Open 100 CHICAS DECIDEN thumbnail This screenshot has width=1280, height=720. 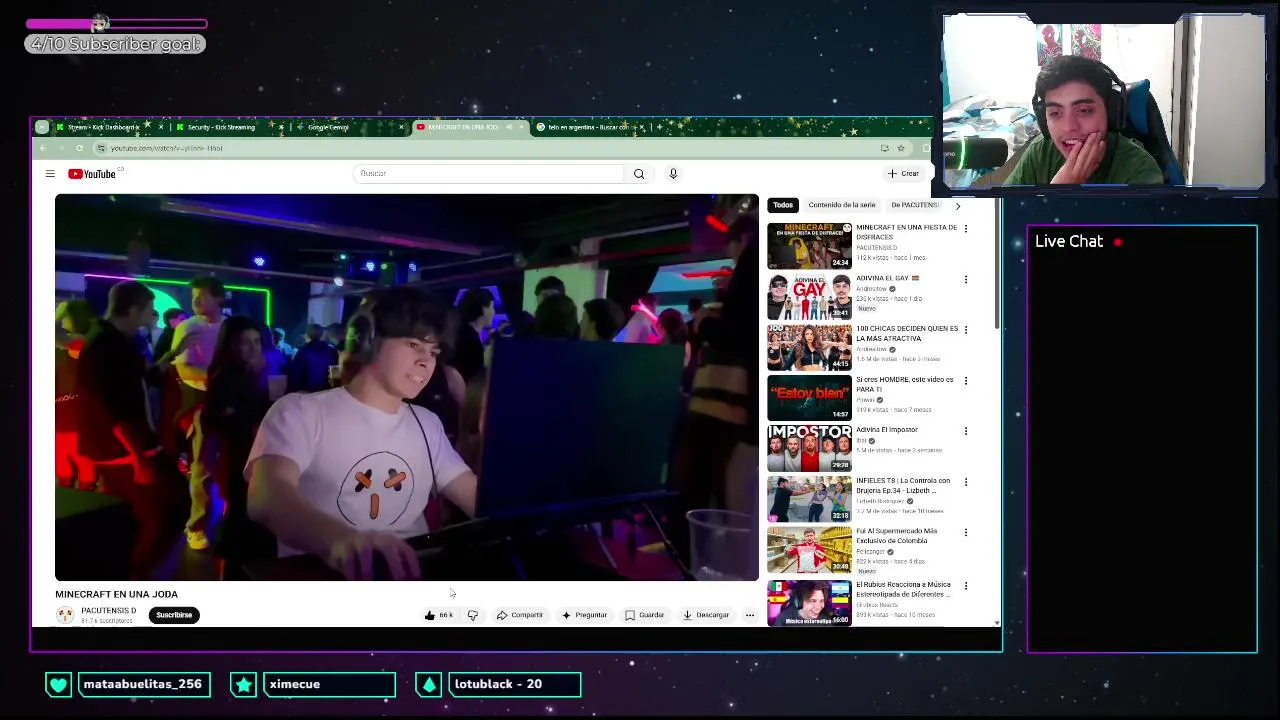coord(809,347)
